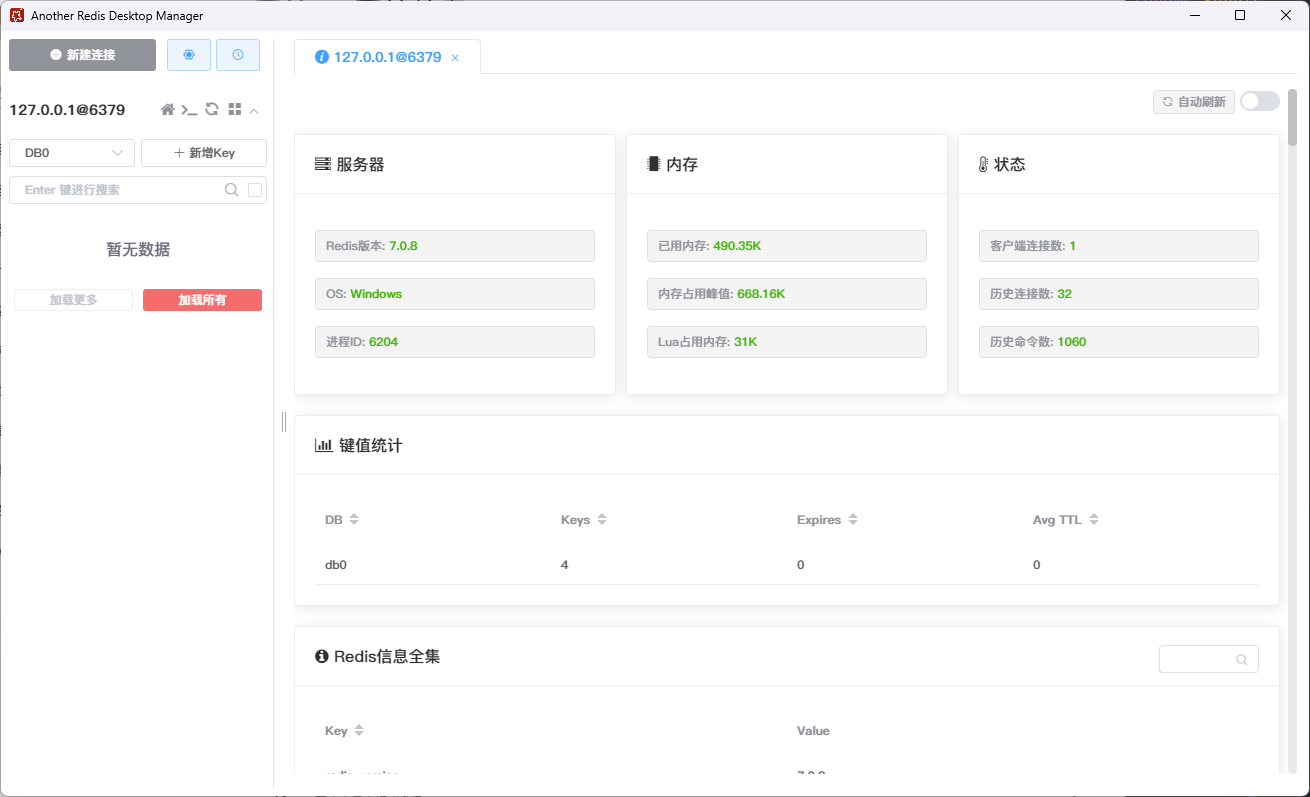Screen dimensions: 1310x797
Task: Open the four-squares connection menu icon
Action: (235, 110)
